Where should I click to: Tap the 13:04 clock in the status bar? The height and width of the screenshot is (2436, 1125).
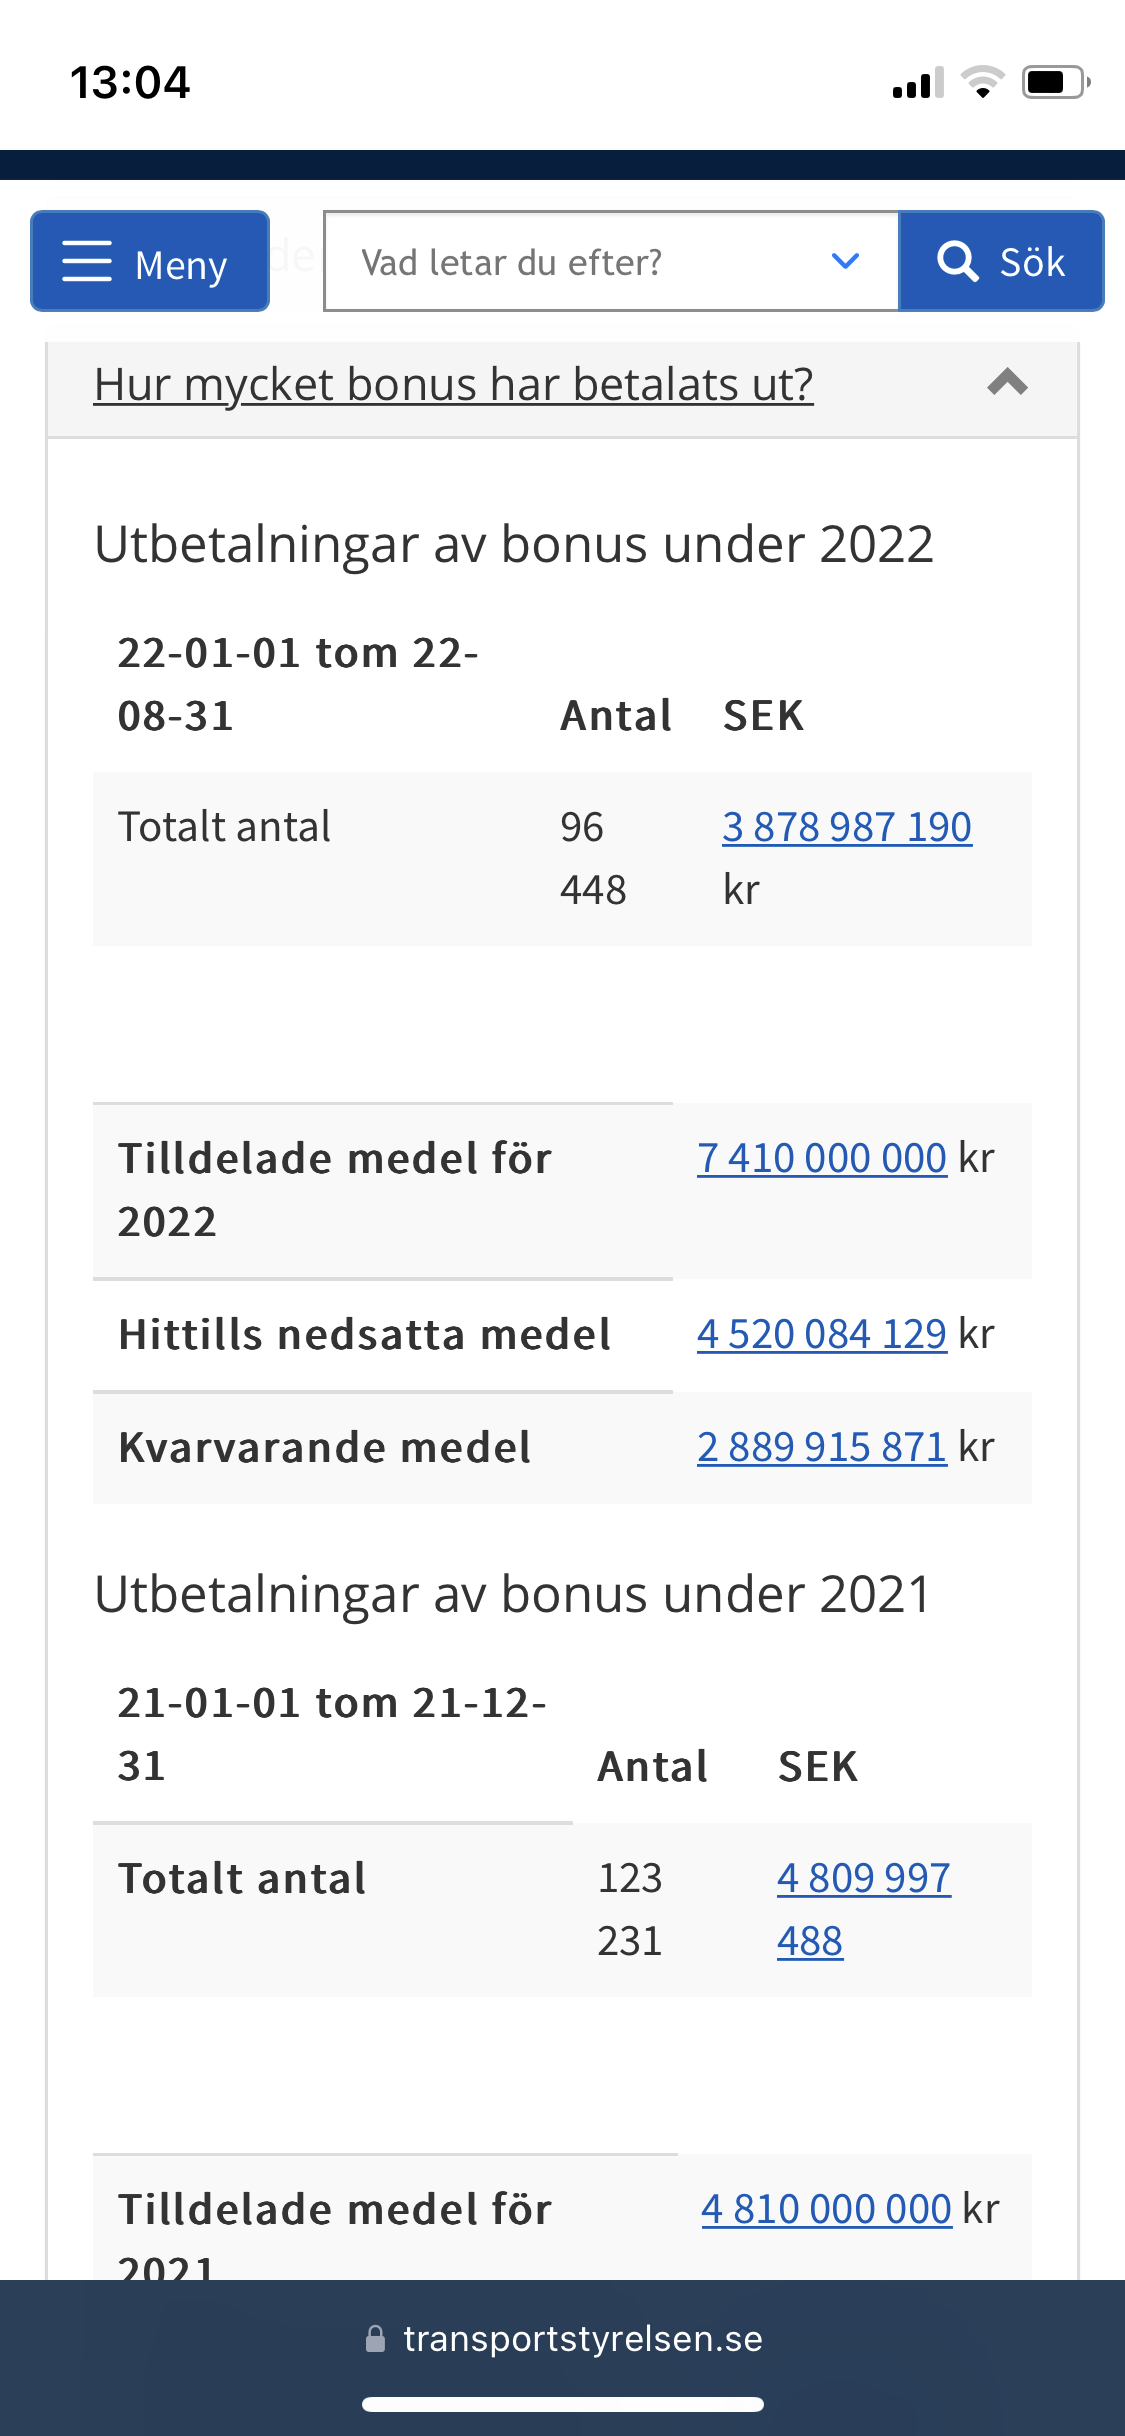130,82
